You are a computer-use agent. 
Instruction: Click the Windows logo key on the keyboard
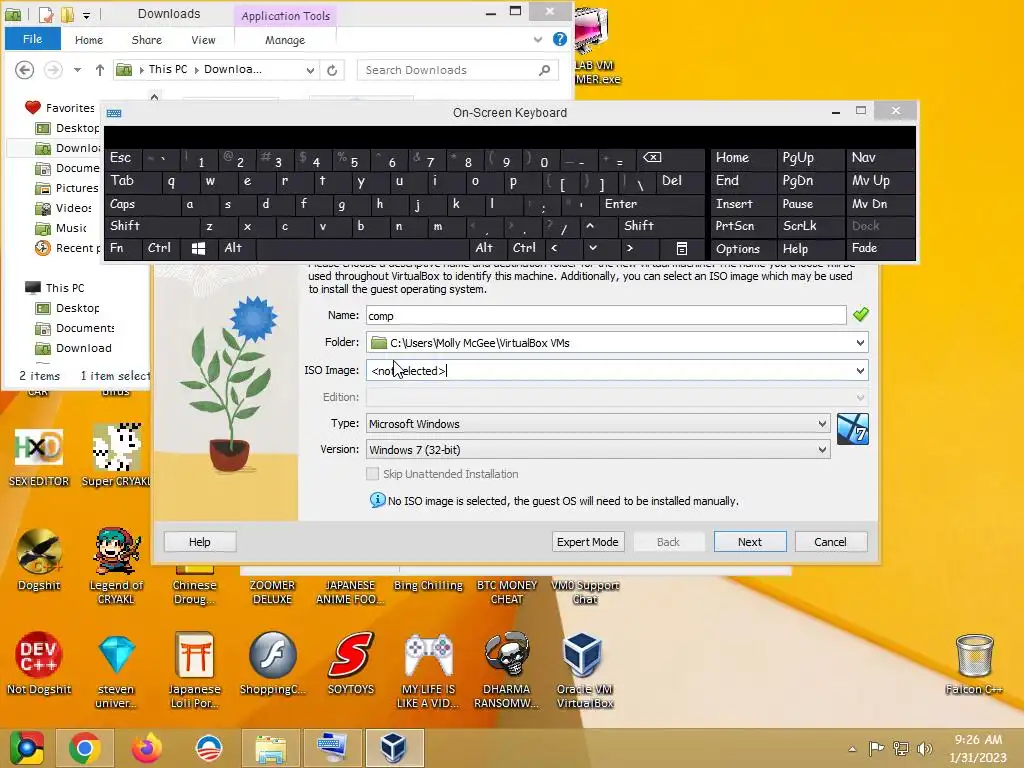(x=199, y=248)
